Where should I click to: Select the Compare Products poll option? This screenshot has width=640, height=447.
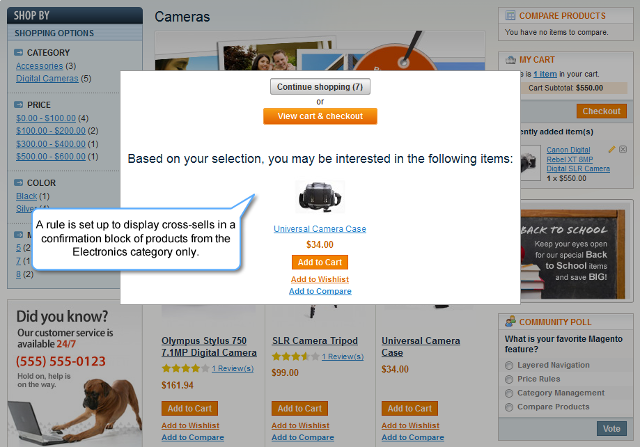click(x=509, y=407)
